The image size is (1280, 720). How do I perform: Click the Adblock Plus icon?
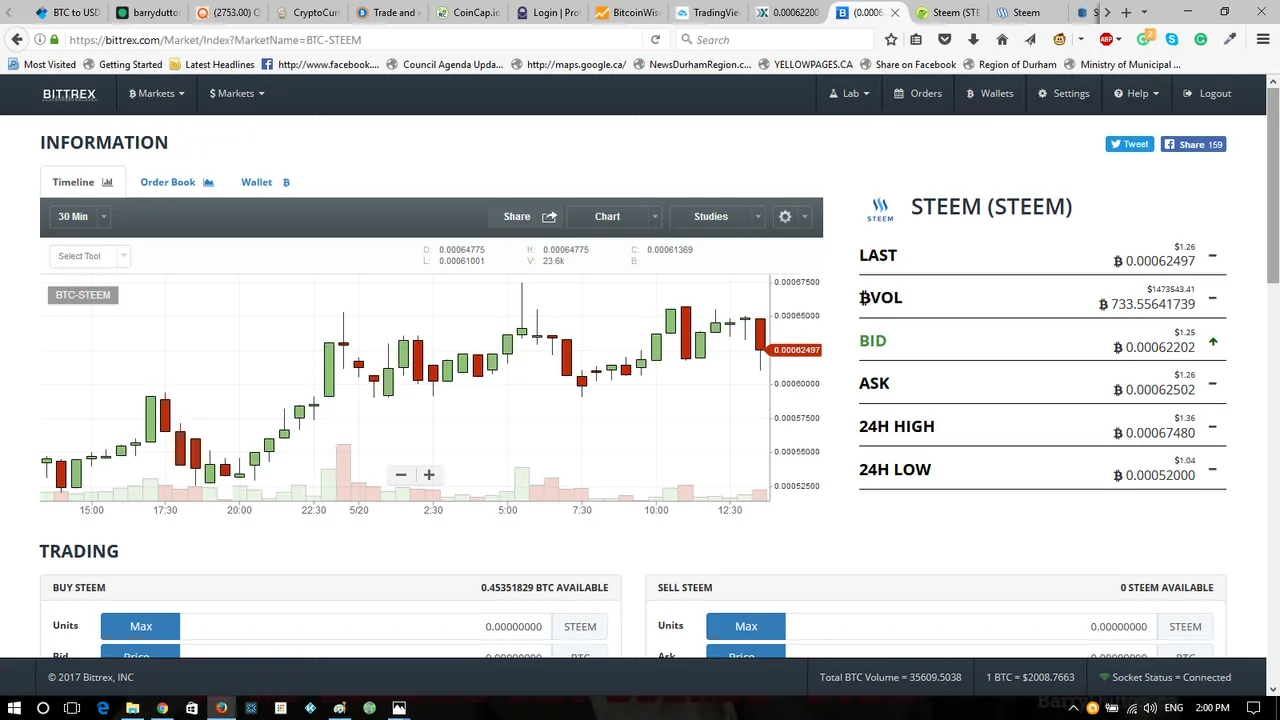coord(1106,39)
